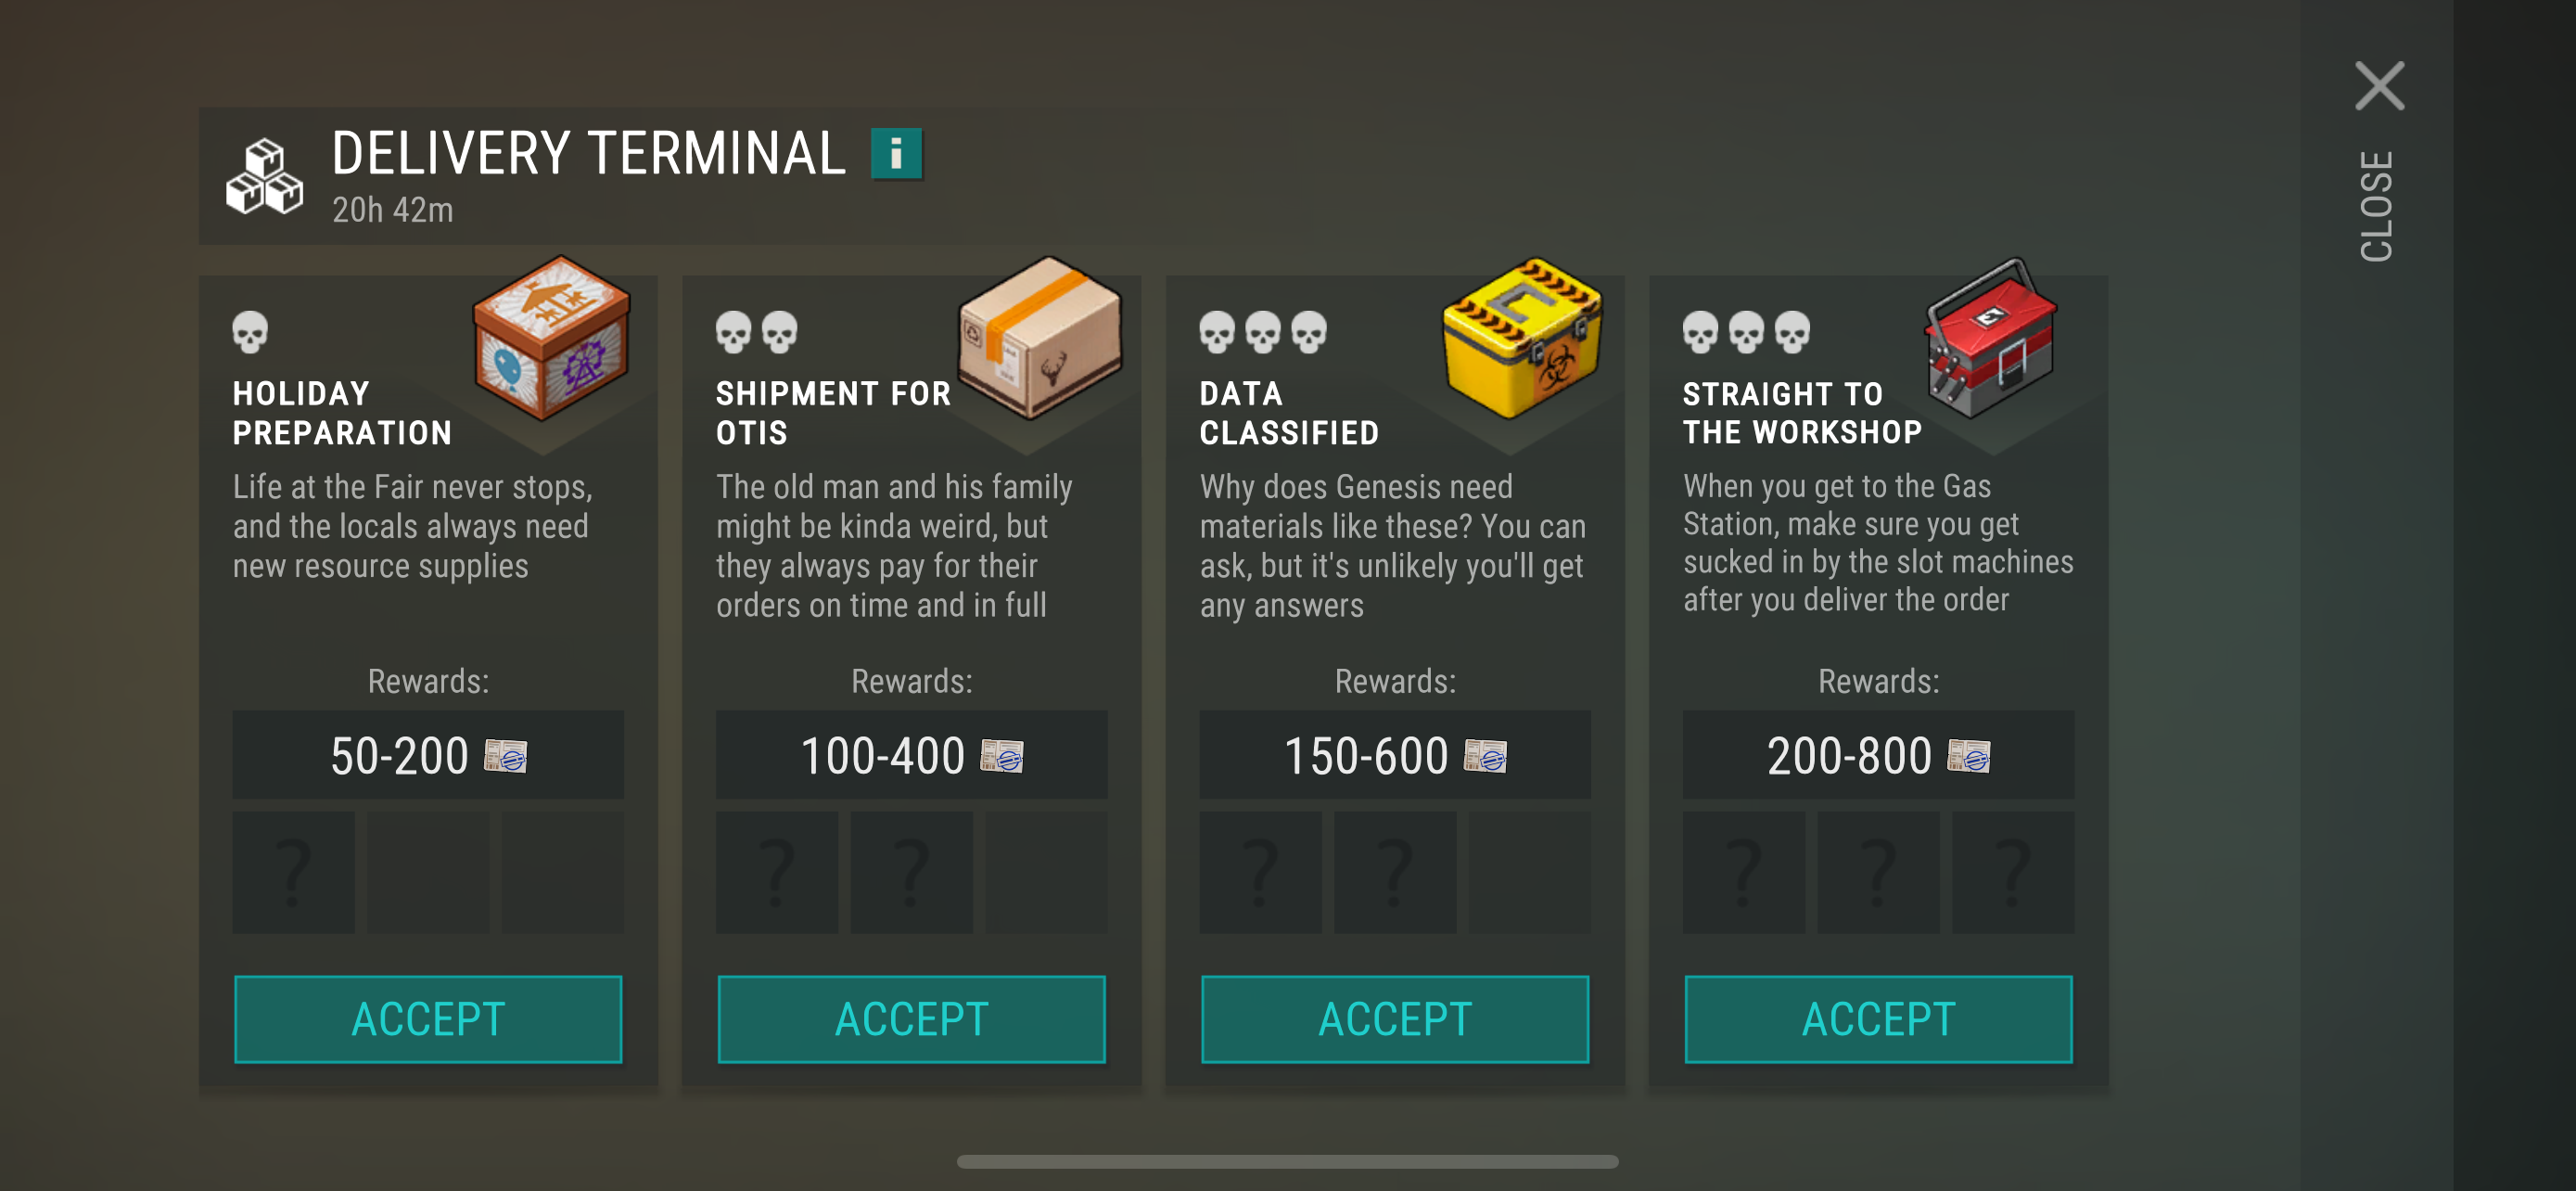This screenshot has height=1191, width=2576.
Task: Accept the Data Classified delivery
Action: point(1394,1018)
